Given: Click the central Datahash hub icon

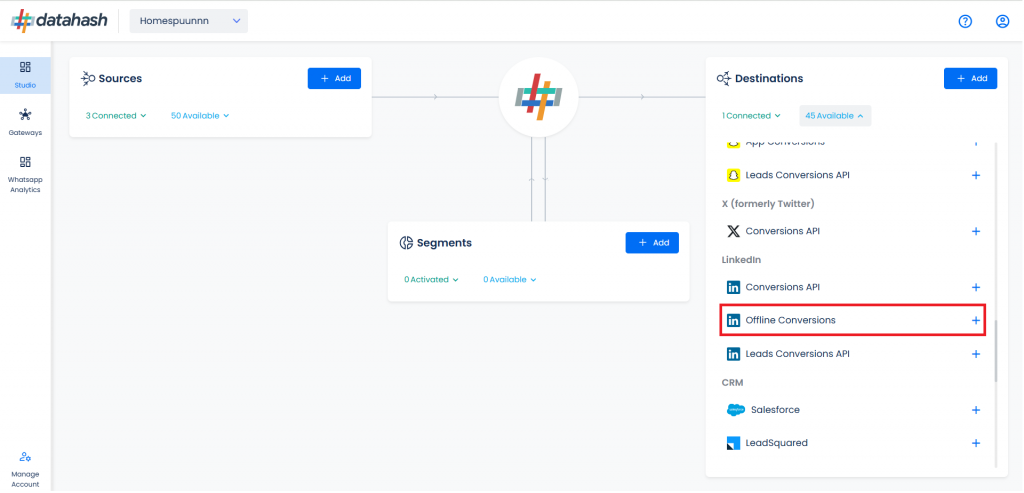Looking at the screenshot, I should click(x=539, y=98).
